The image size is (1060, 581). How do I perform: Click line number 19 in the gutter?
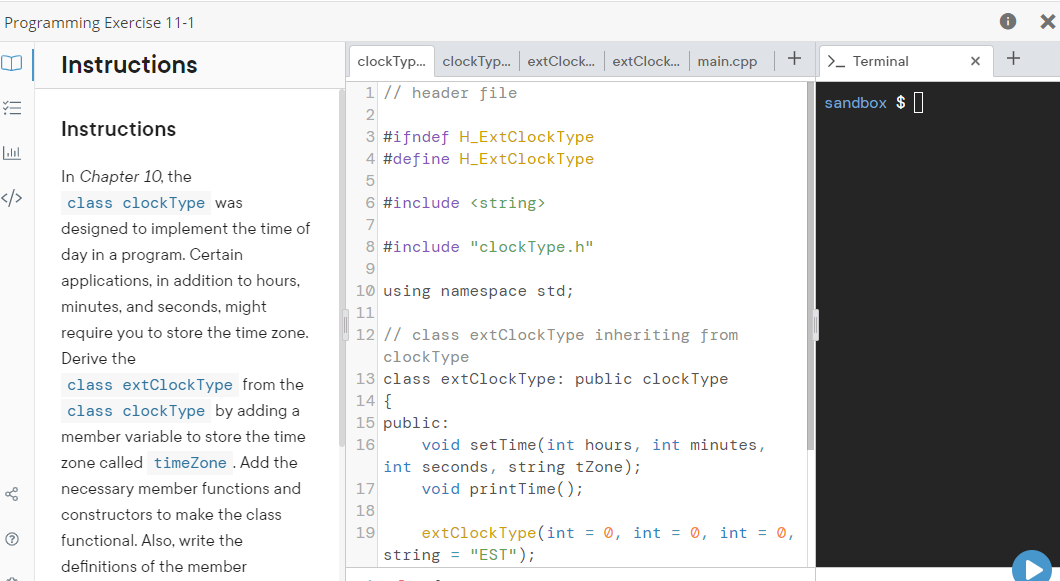point(365,533)
